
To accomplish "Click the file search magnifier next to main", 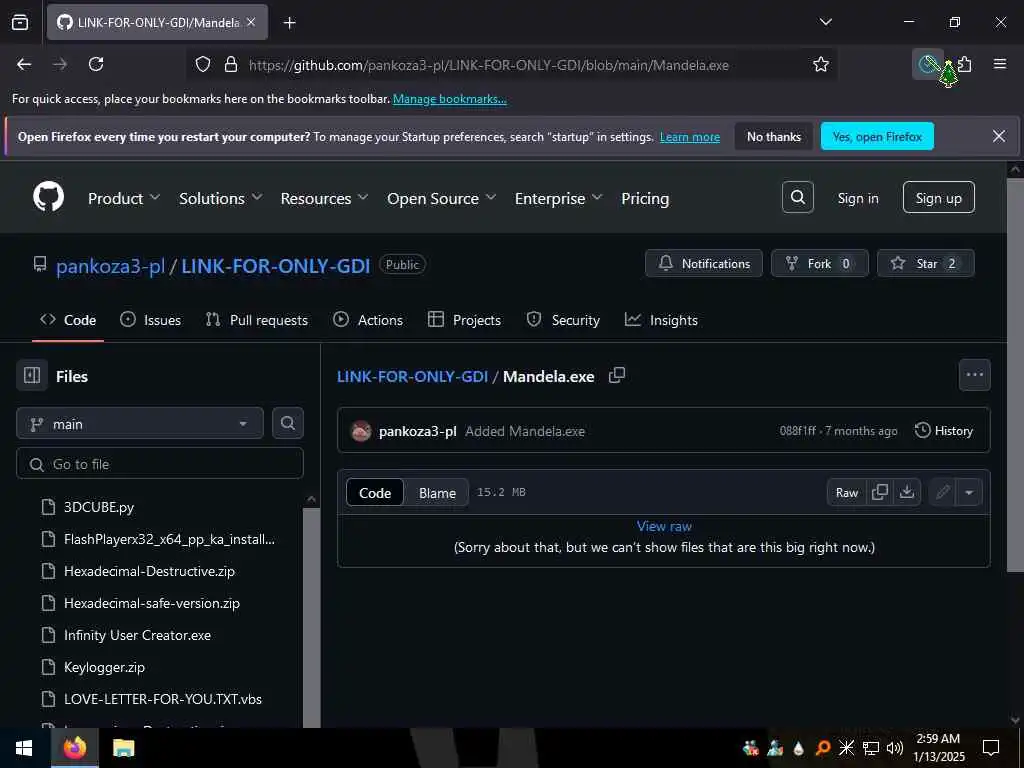I will coord(287,423).
